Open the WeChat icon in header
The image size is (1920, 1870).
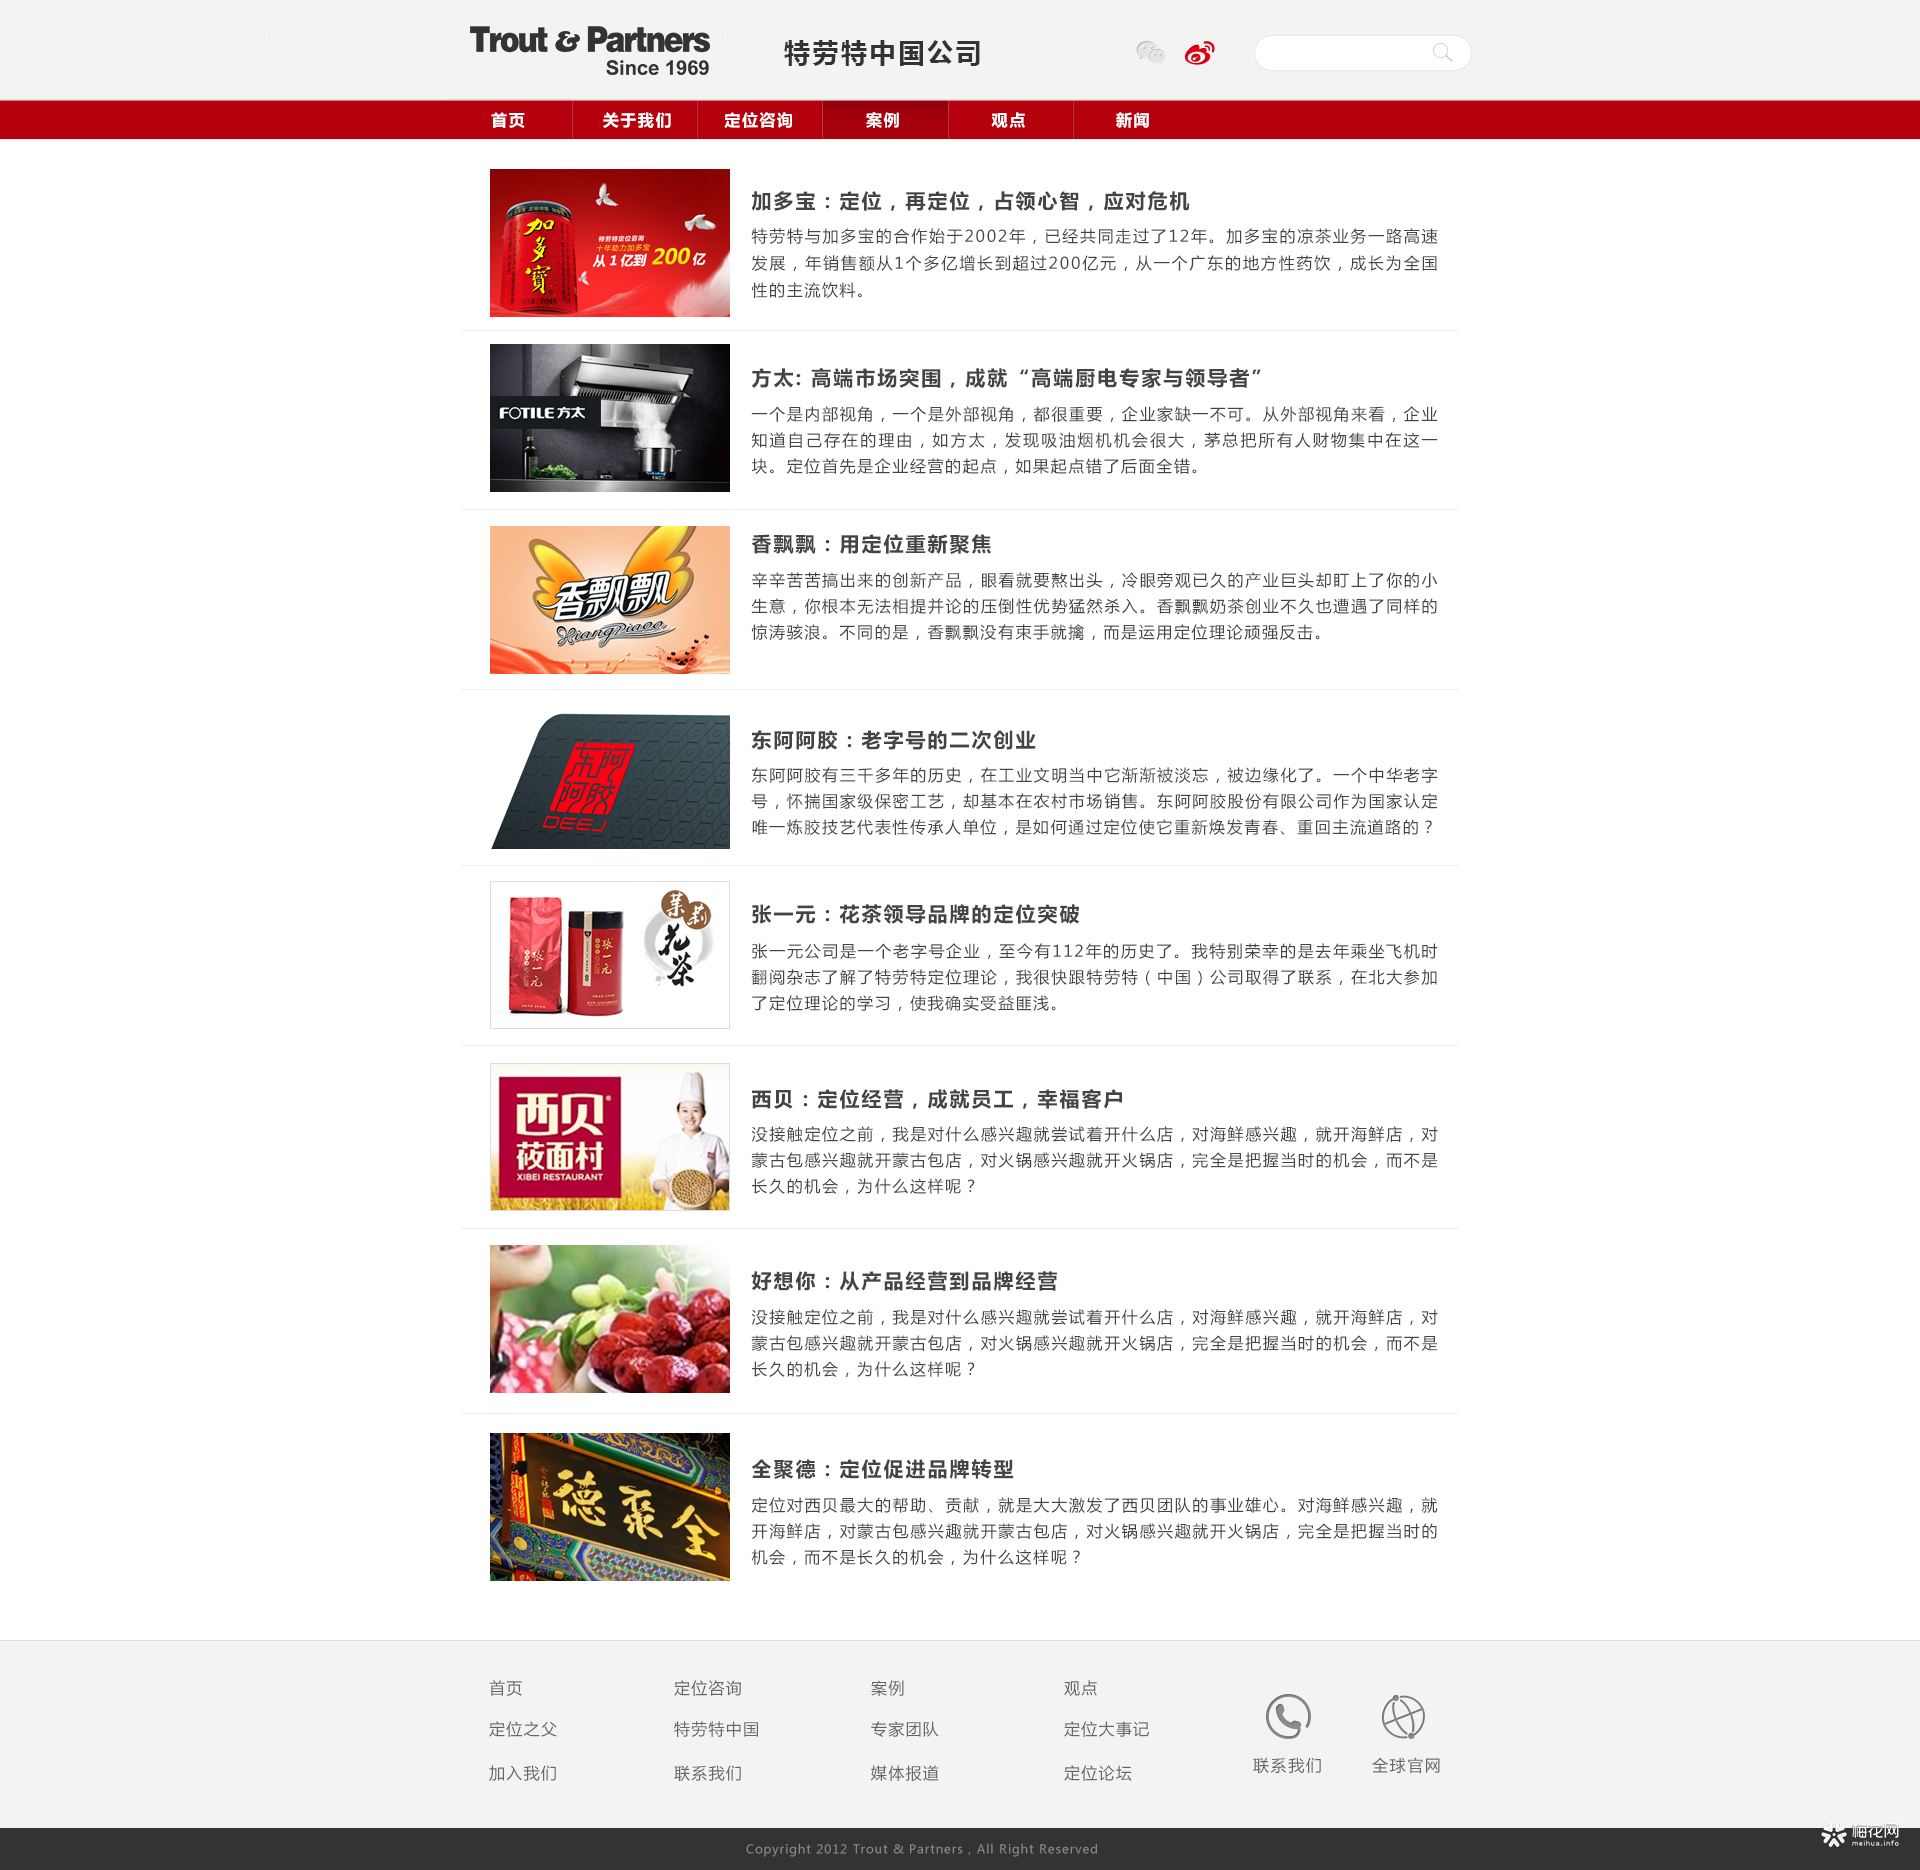[1150, 52]
